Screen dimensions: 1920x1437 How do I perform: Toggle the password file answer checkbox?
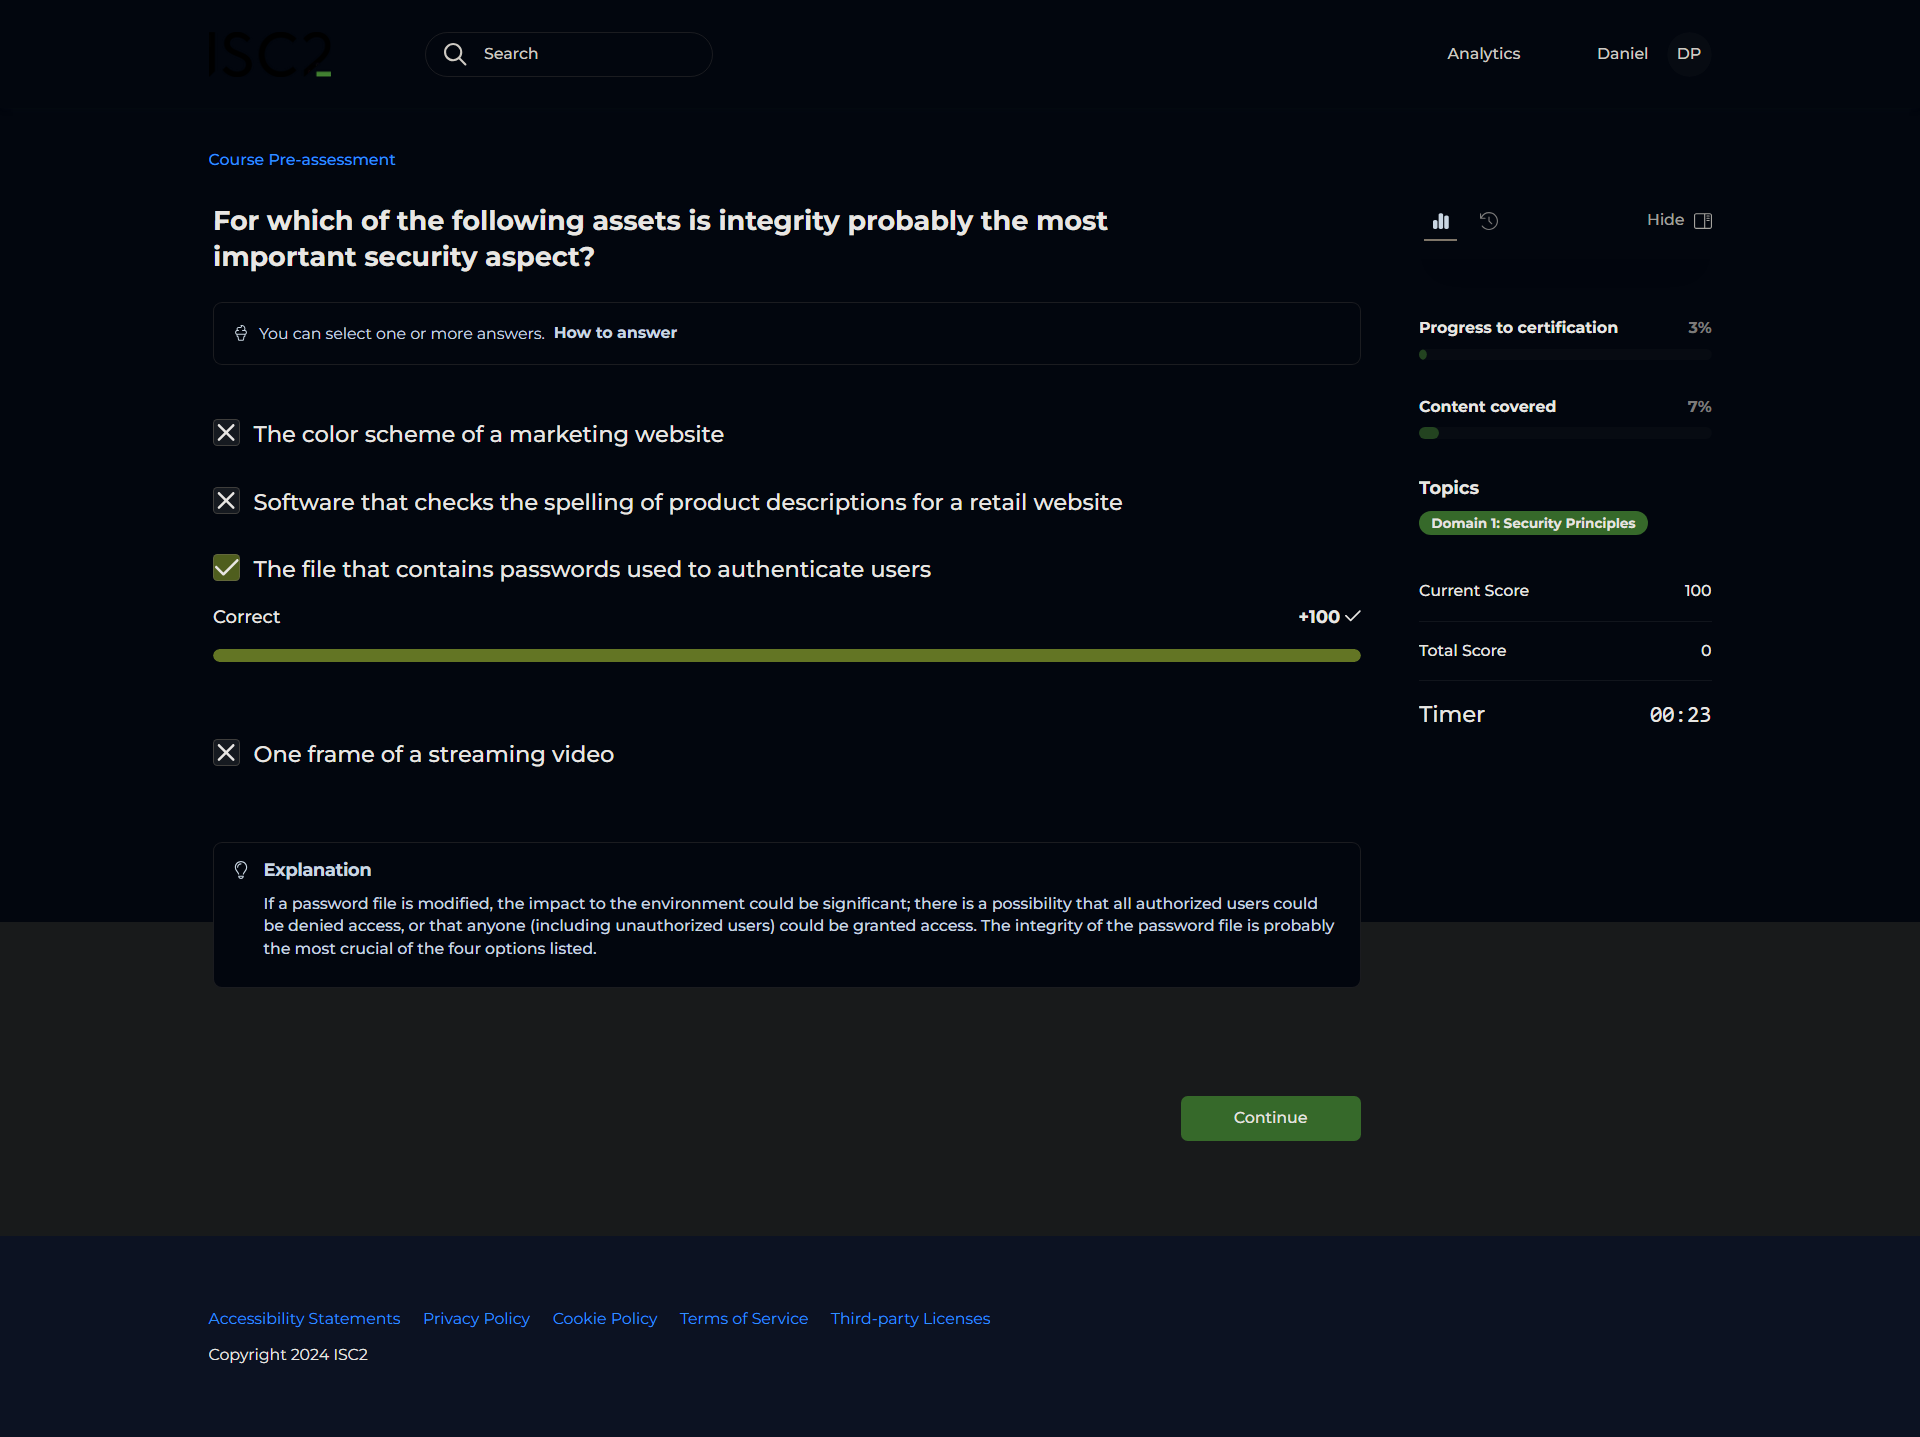(x=227, y=568)
